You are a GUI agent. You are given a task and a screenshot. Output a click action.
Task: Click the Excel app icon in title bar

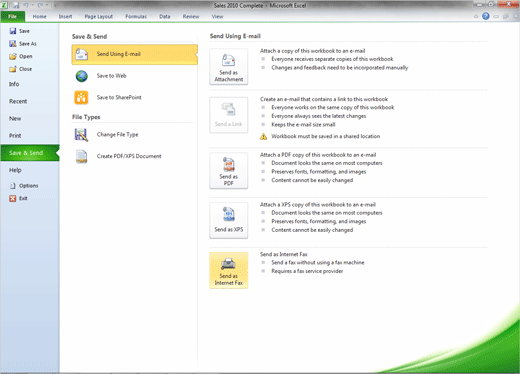(4, 5)
